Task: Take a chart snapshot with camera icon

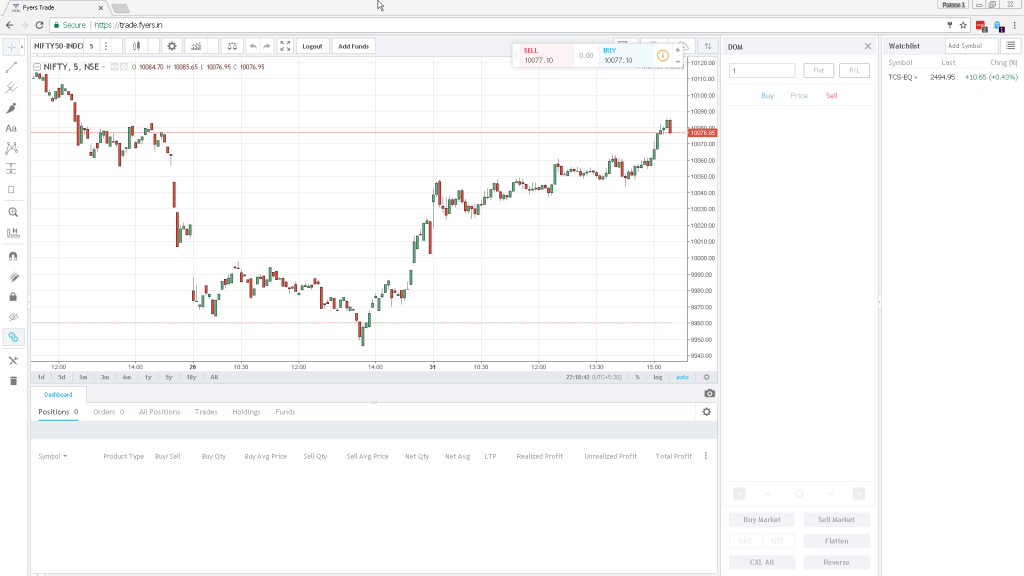Action: tap(710, 394)
